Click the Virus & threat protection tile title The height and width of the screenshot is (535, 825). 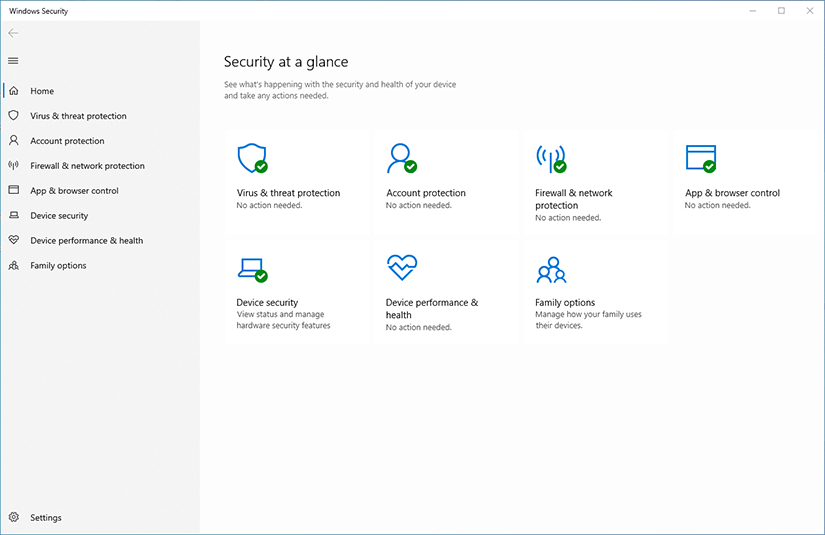(x=288, y=193)
